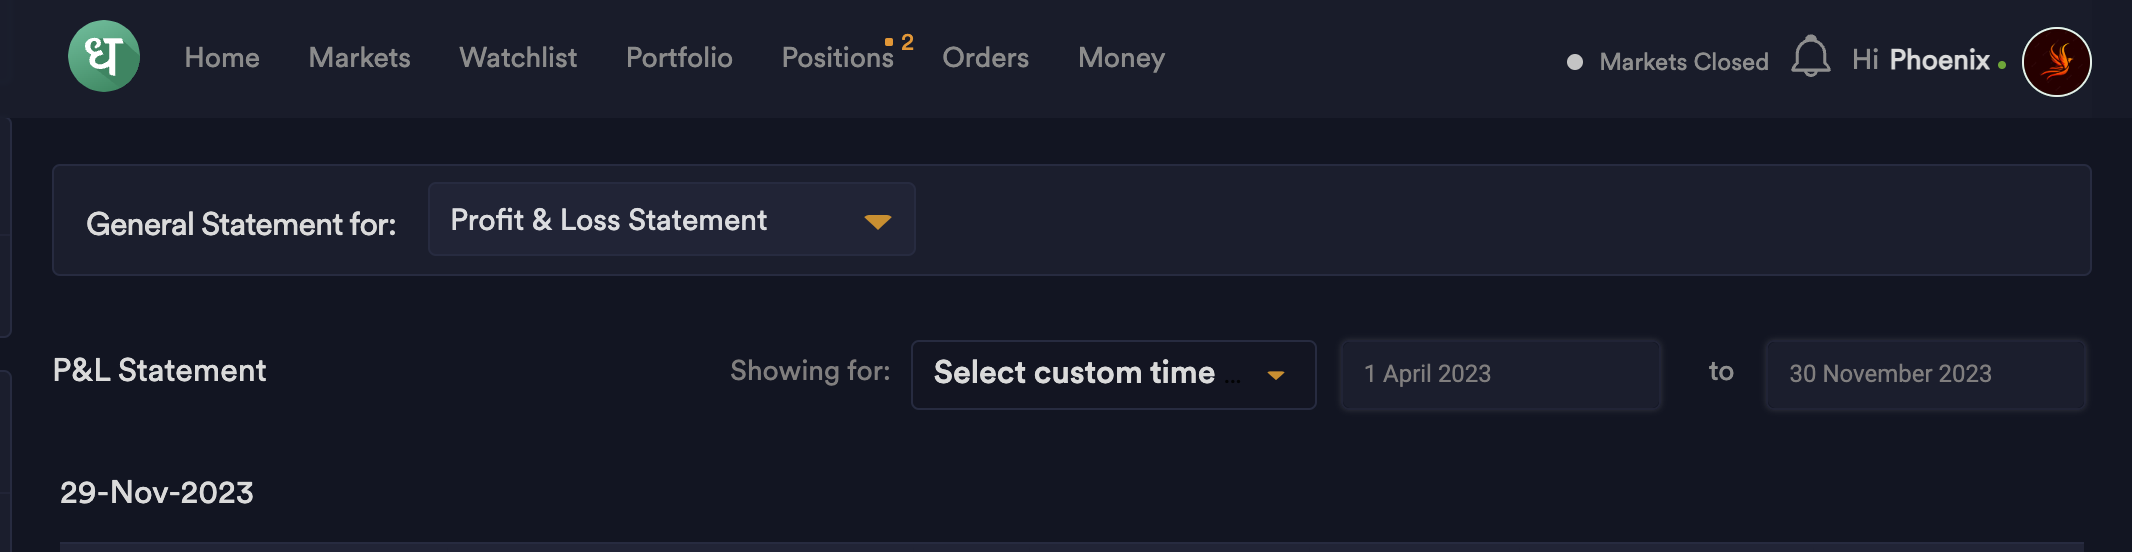Viewport: 2132px width, 552px height.
Task: Click the 30 November 2023 end date field
Action: pyautogui.click(x=1925, y=374)
